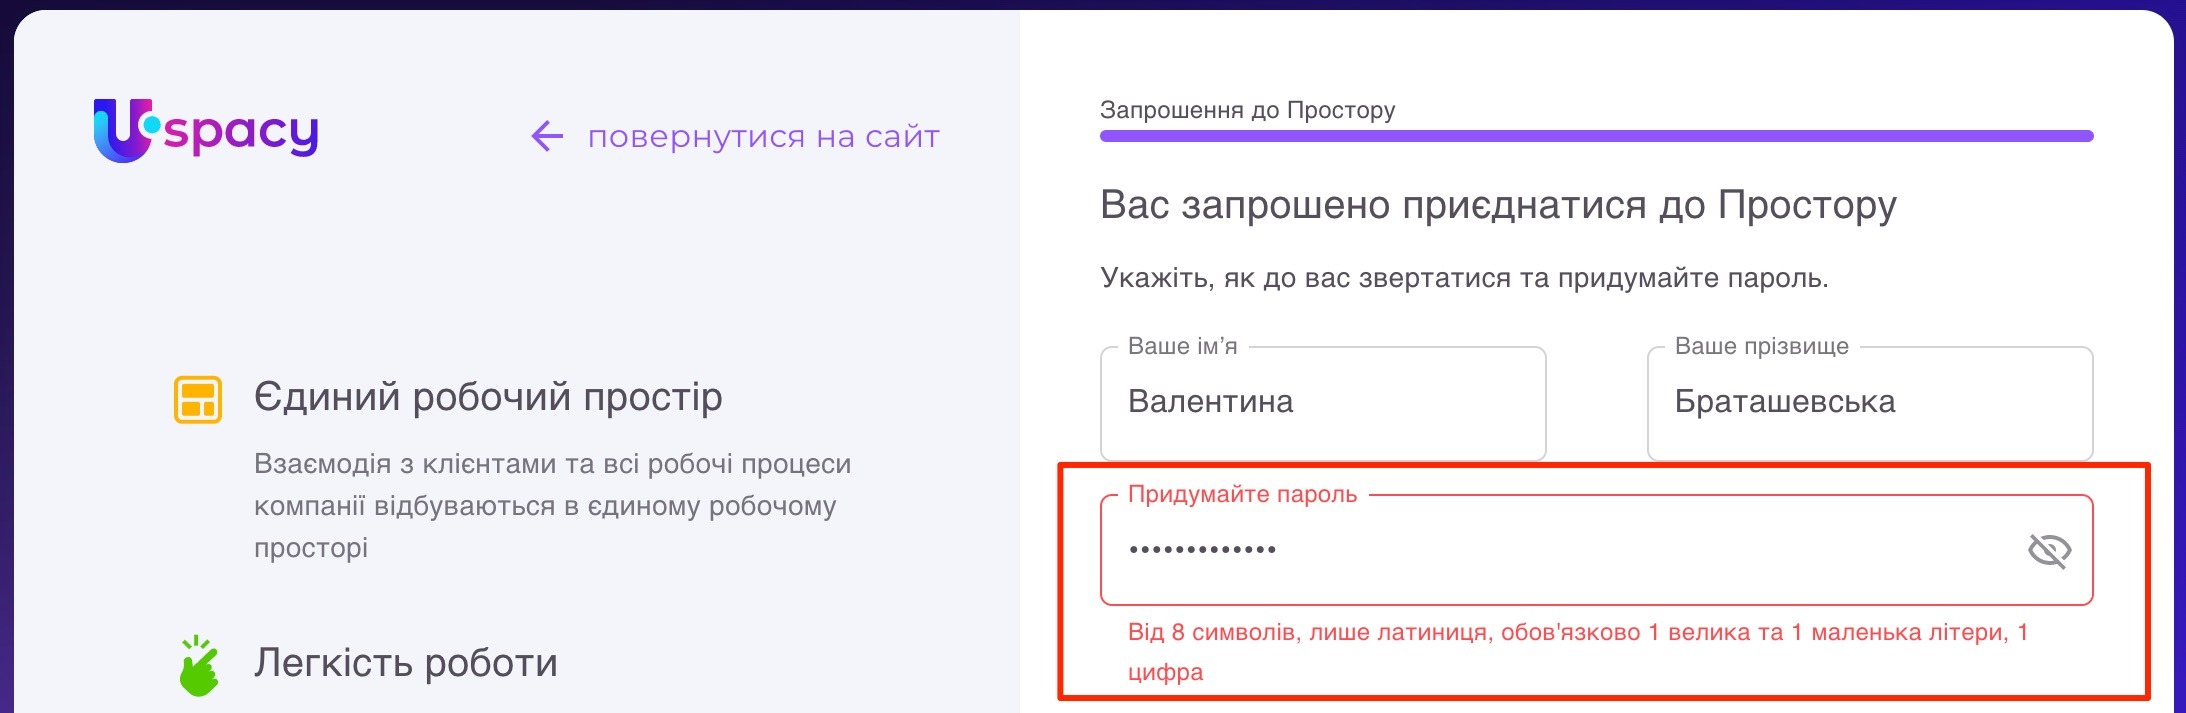Focus the first name field containing Валентина
The width and height of the screenshot is (2186, 713).
[1322, 402]
